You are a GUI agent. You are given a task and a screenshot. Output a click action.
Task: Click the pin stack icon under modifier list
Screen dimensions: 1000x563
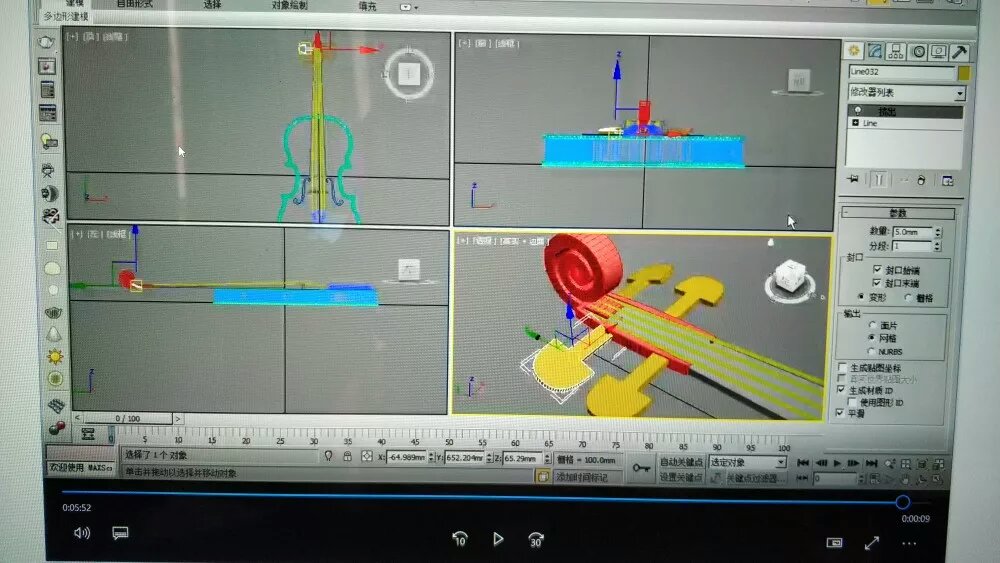pyautogui.click(x=853, y=180)
